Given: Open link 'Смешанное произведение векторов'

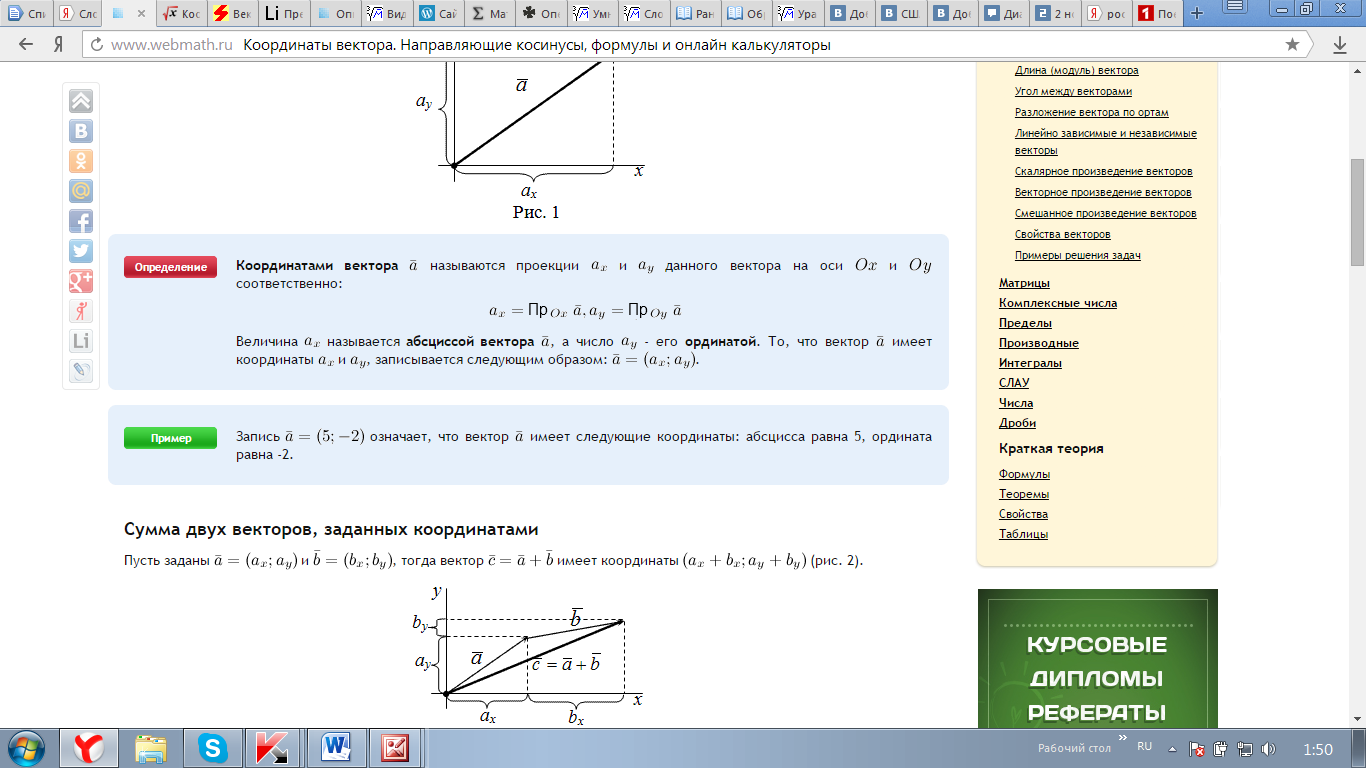Looking at the screenshot, I should tap(1105, 213).
